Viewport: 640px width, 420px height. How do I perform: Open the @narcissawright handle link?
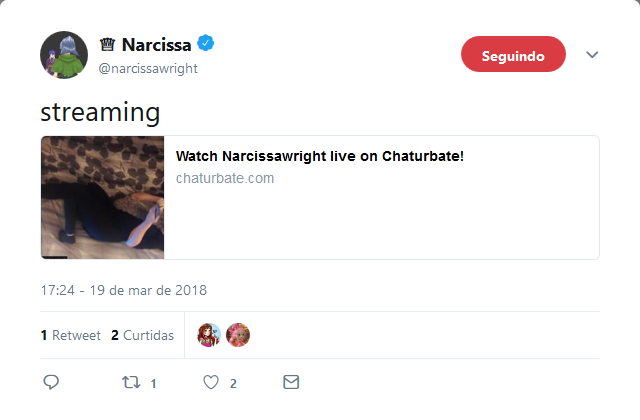coord(148,69)
